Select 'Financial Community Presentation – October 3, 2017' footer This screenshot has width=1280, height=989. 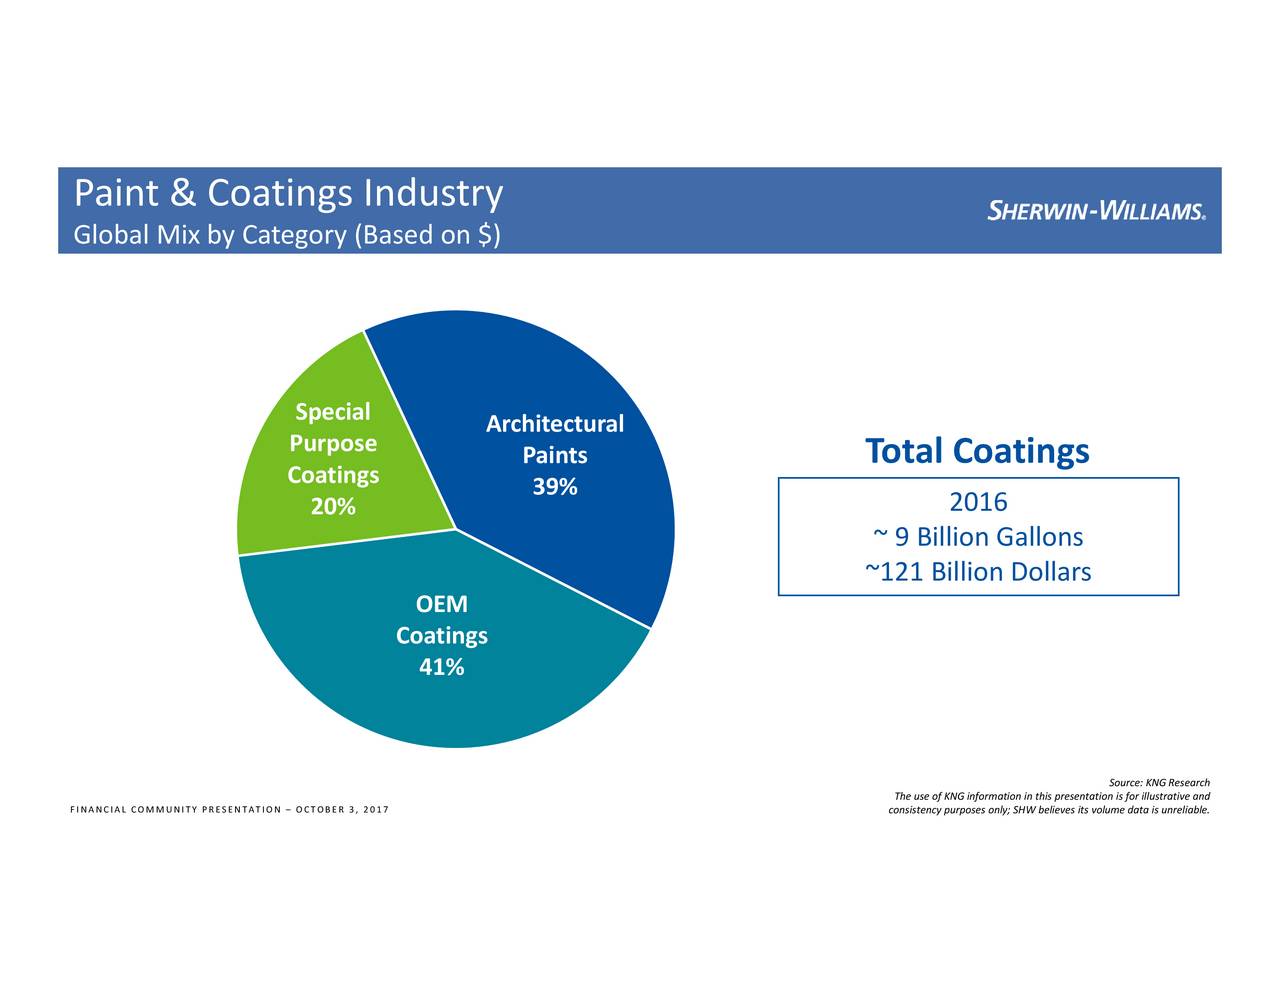pyautogui.click(x=229, y=809)
